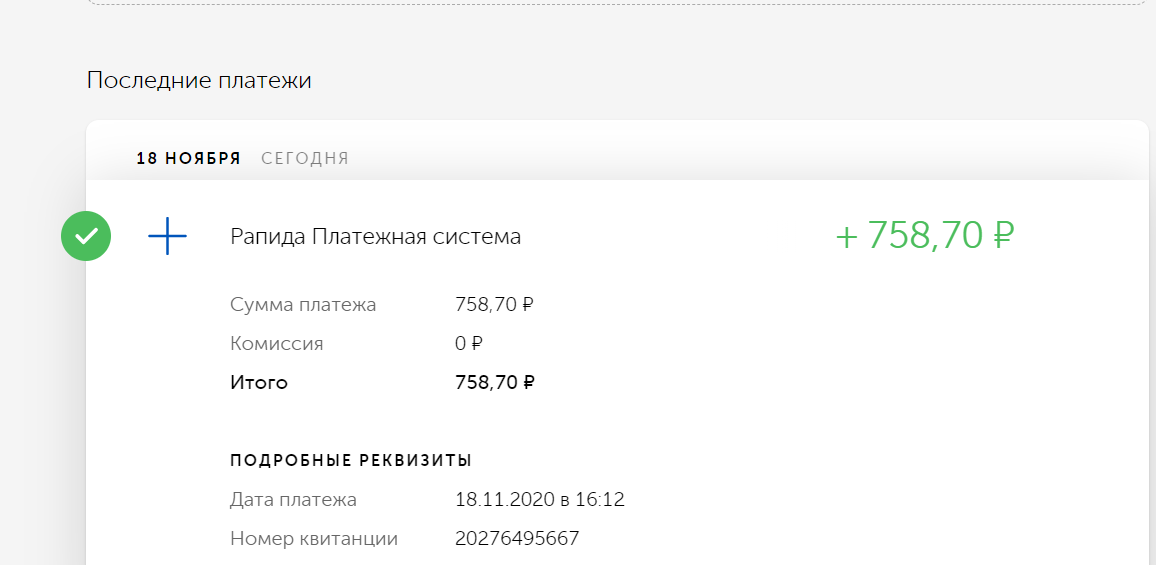Click the ПОДРОБНЫЕ РЕКВИЗИТЫ section header

(351, 461)
